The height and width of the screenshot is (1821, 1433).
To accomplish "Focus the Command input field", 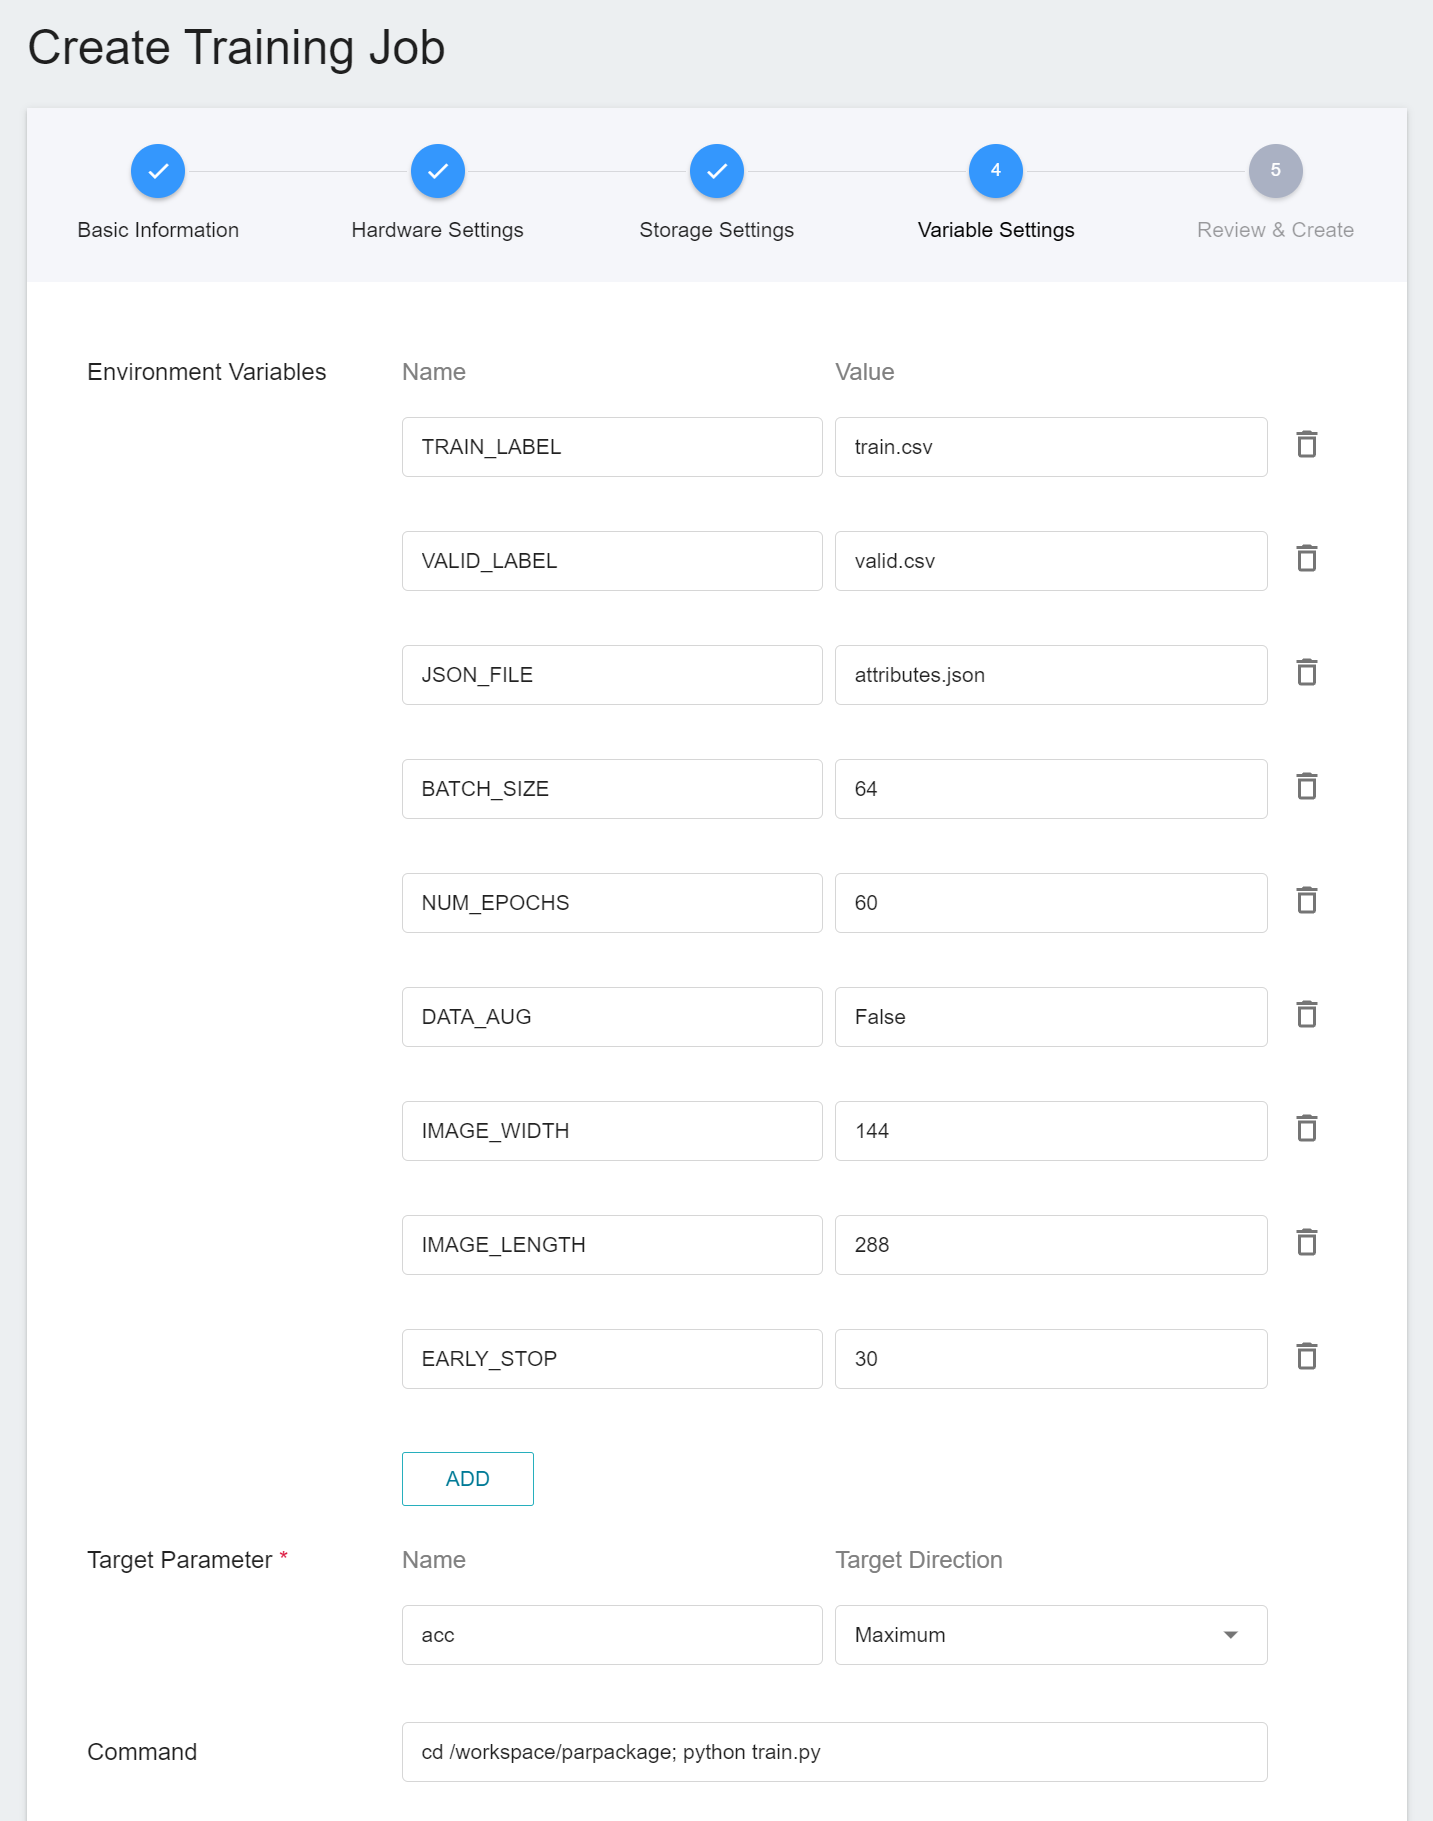I will pyautogui.click(x=835, y=1752).
